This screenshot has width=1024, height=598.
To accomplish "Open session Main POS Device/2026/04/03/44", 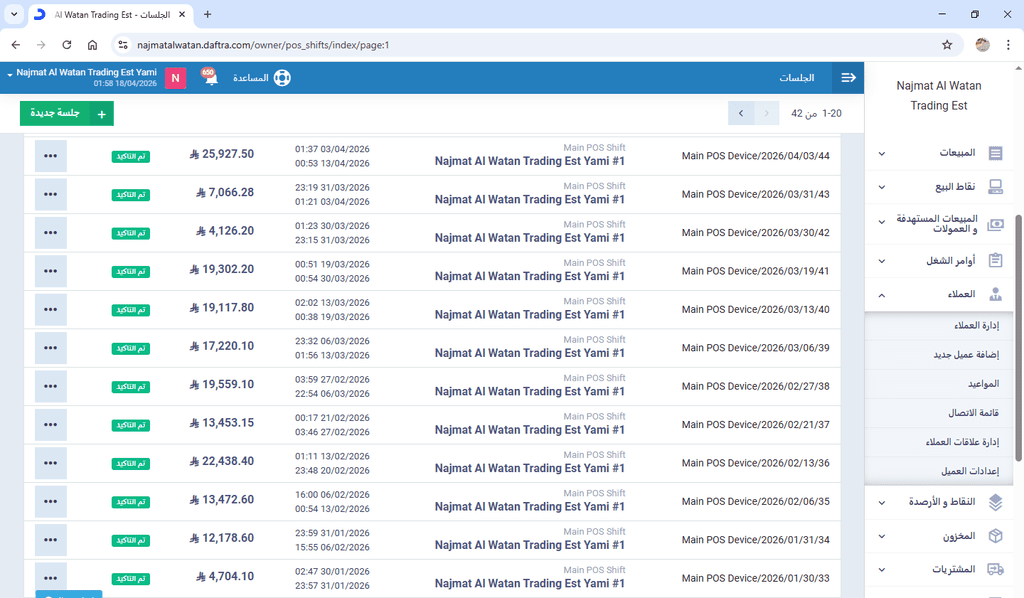I will (x=755, y=156).
